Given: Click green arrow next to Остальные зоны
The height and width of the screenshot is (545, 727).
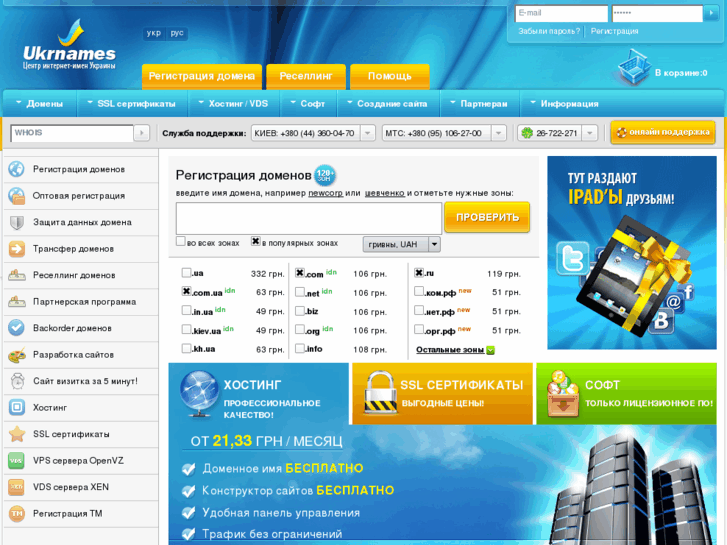Looking at the screenshot, I should point(491,350).
